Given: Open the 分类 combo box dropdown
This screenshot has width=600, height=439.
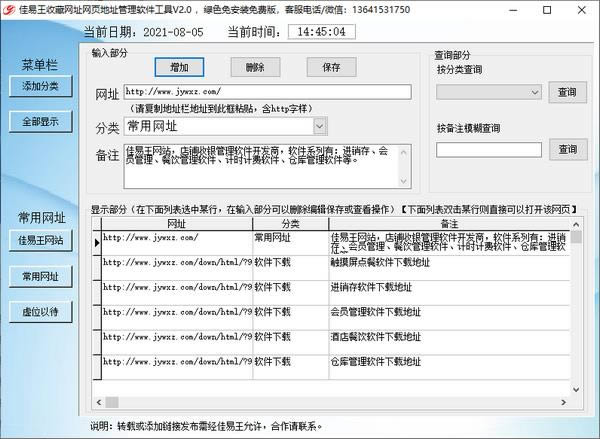Looking at the screenshot, I should pyautogui.click(x=319, y=126).
